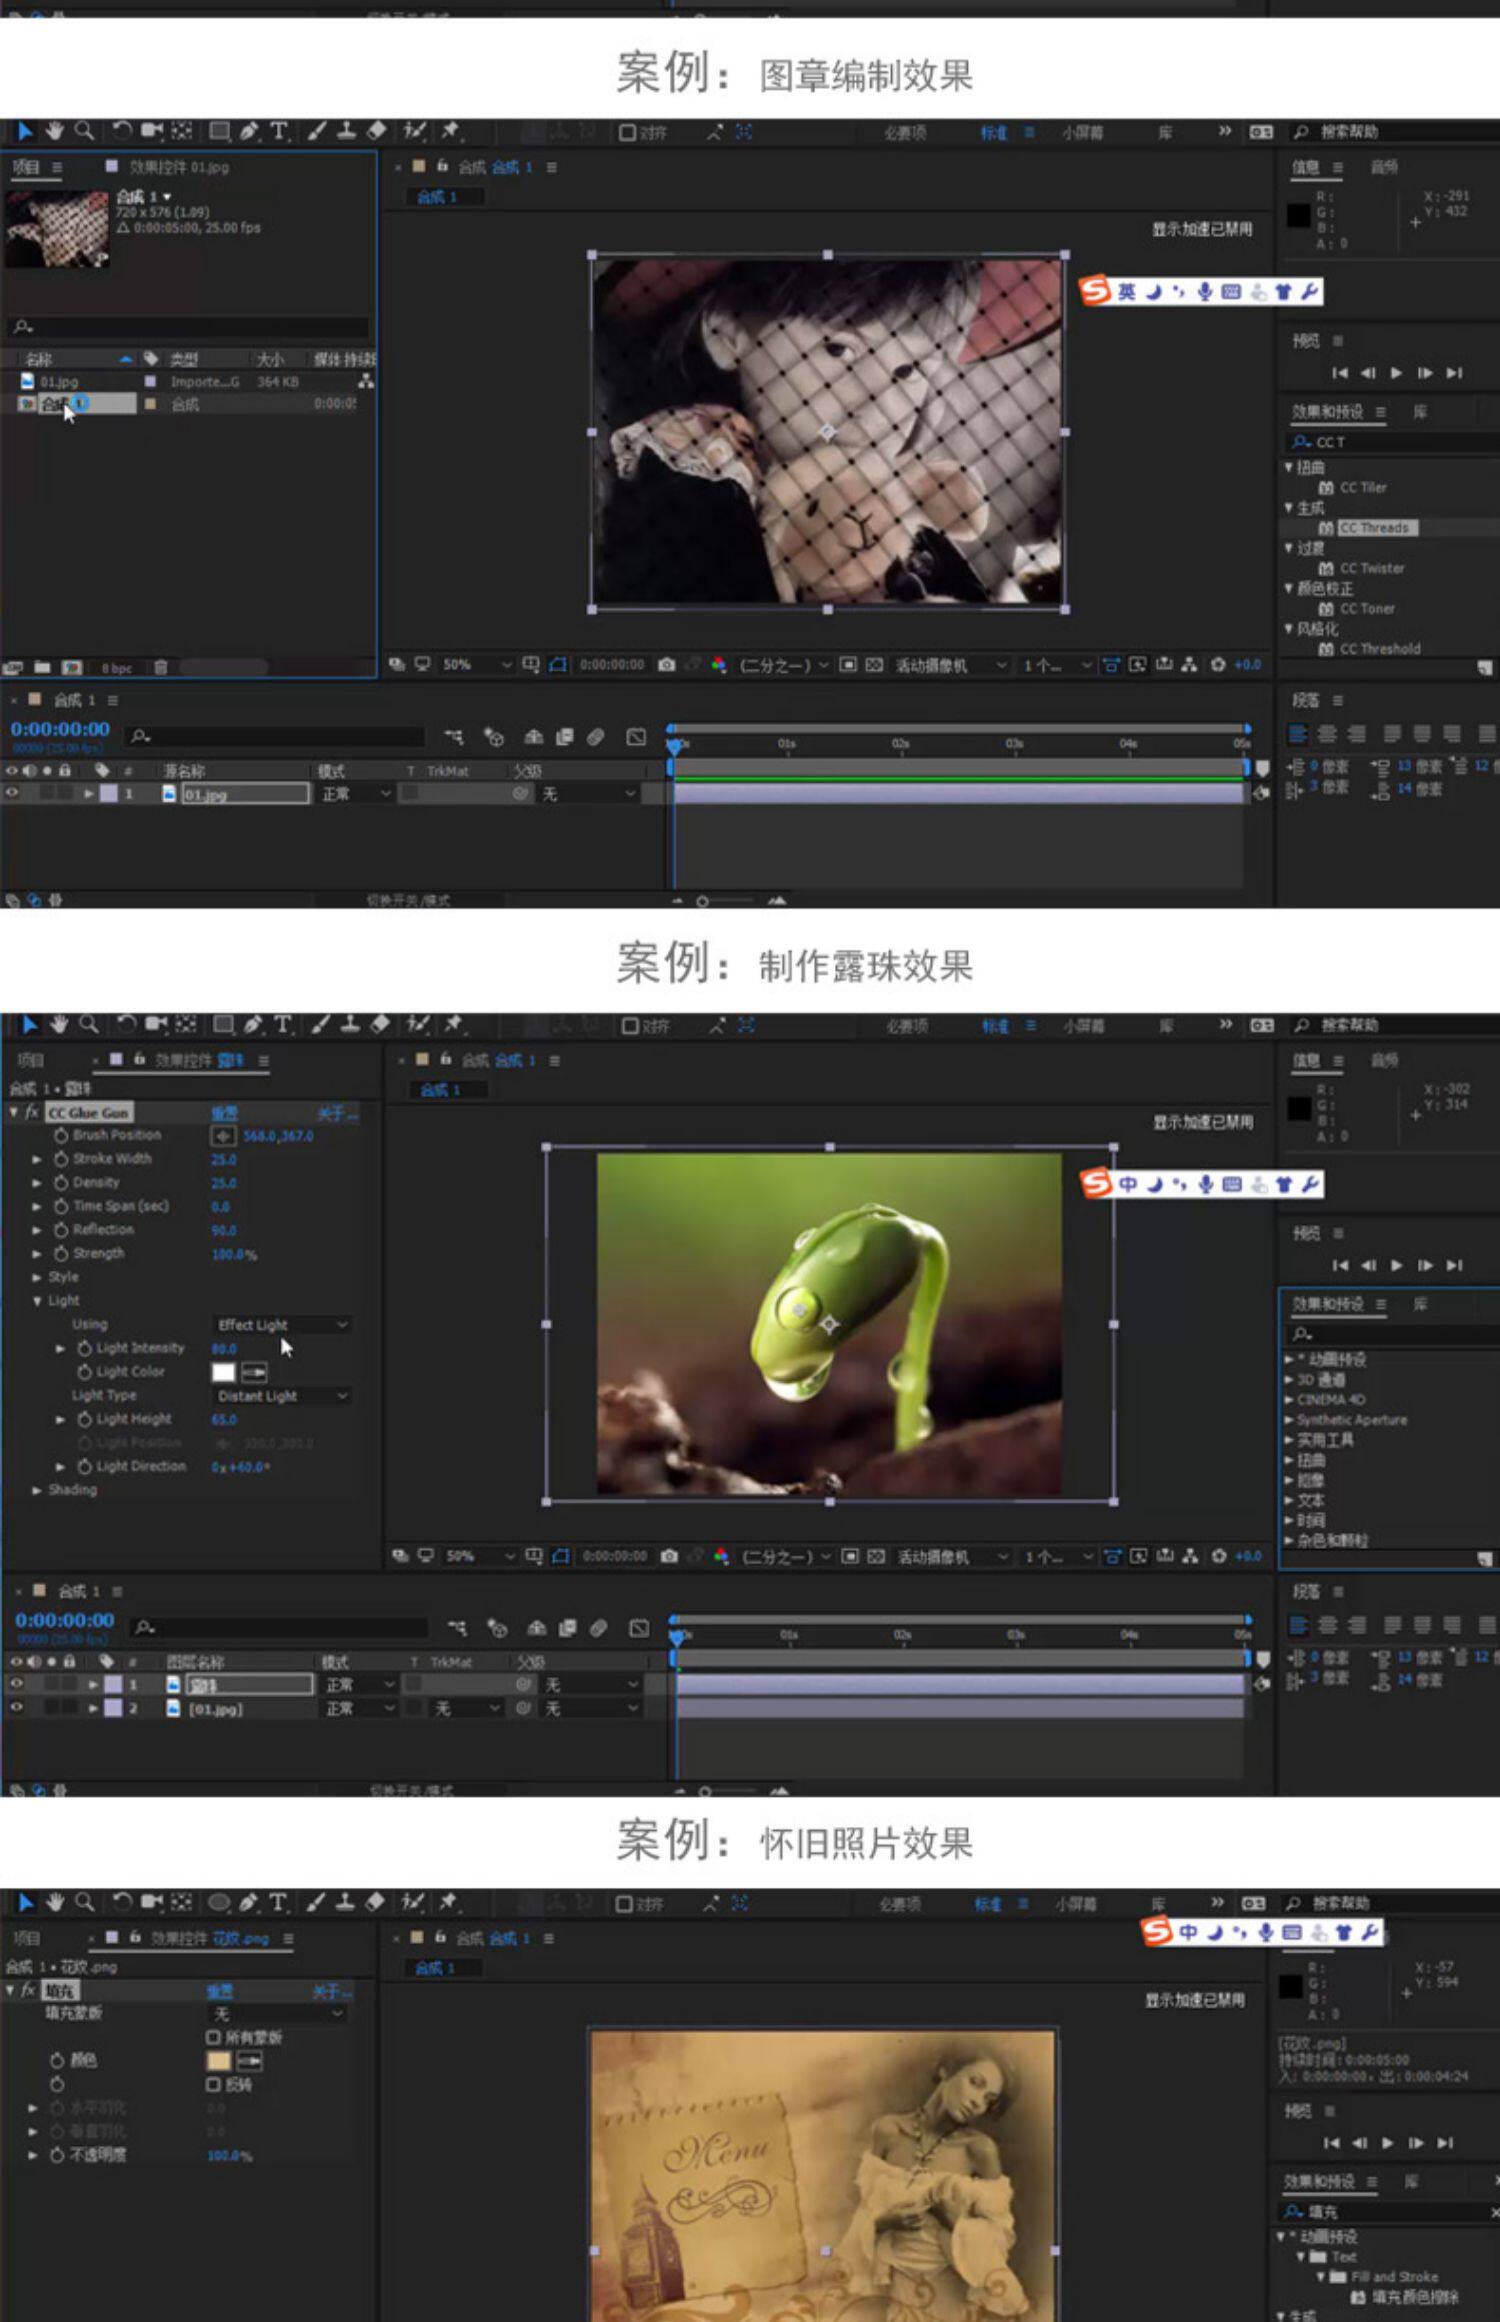Image resolution: width=1500 pixels, height=2322 pixels.
Task: Click the CC Tiler effect icon
Action: point(1326,488)
